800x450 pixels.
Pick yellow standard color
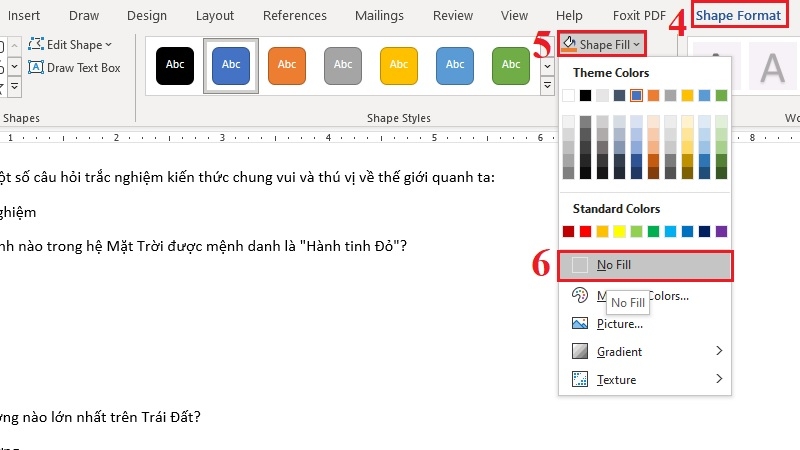click(x=619, y=232)
